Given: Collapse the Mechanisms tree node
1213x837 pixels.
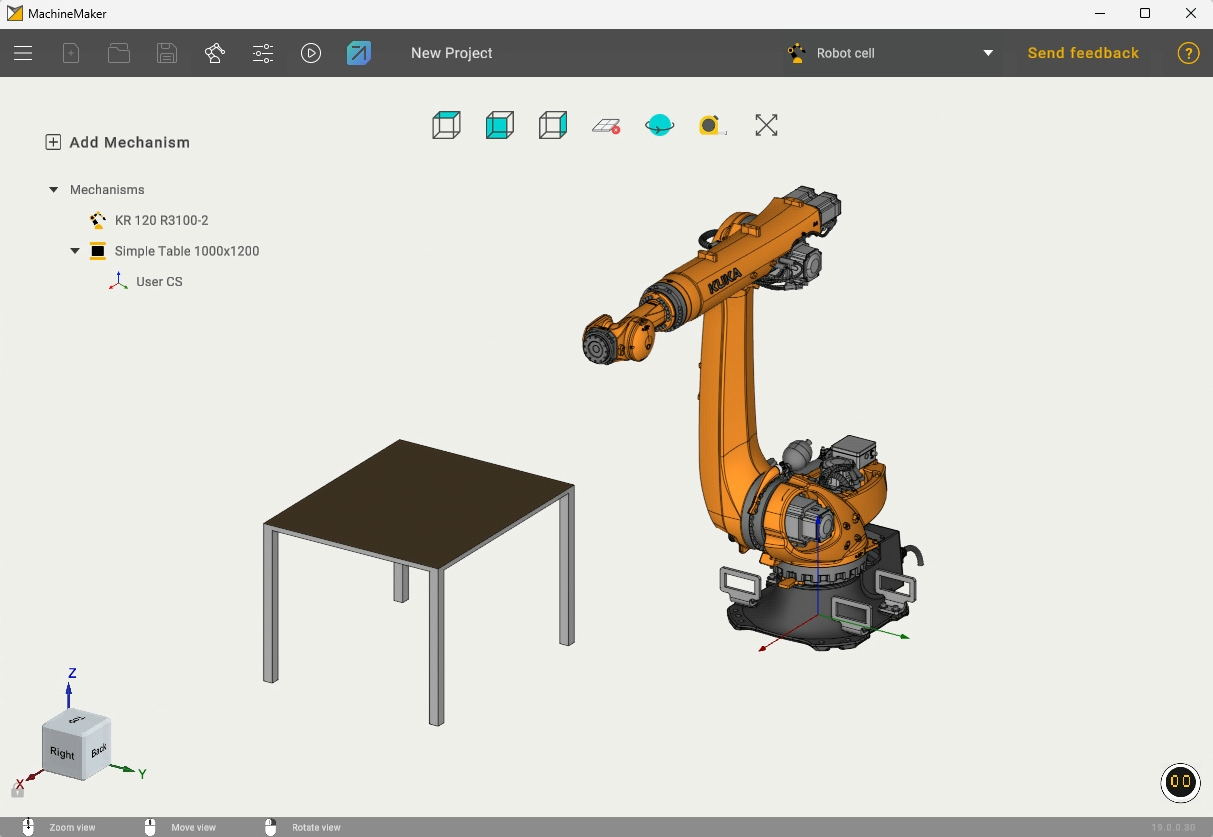Looking at the screenshot, I should [x=54, y=190].
